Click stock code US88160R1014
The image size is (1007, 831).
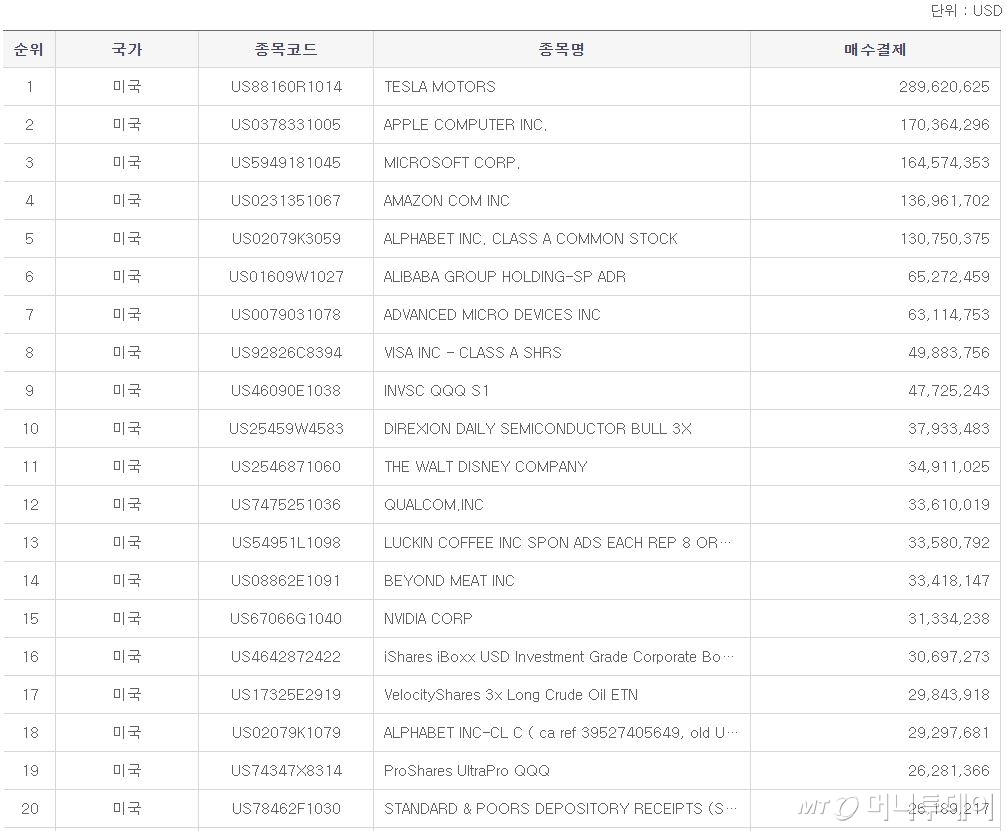pyautogui.click(x=286, y=87)
